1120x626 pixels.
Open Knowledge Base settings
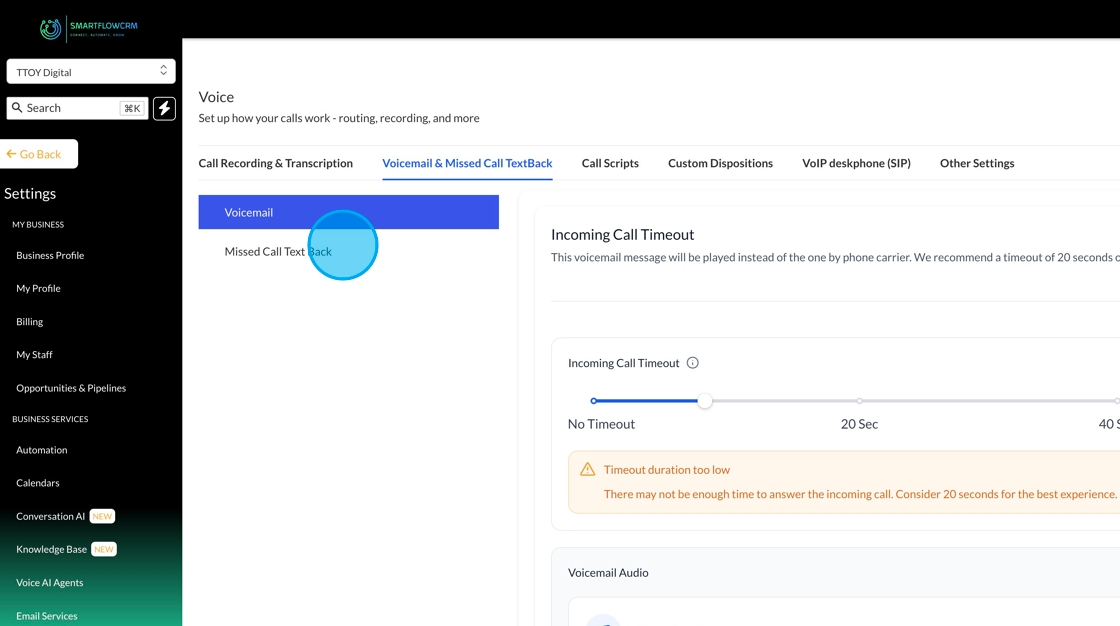click(51, 549)
